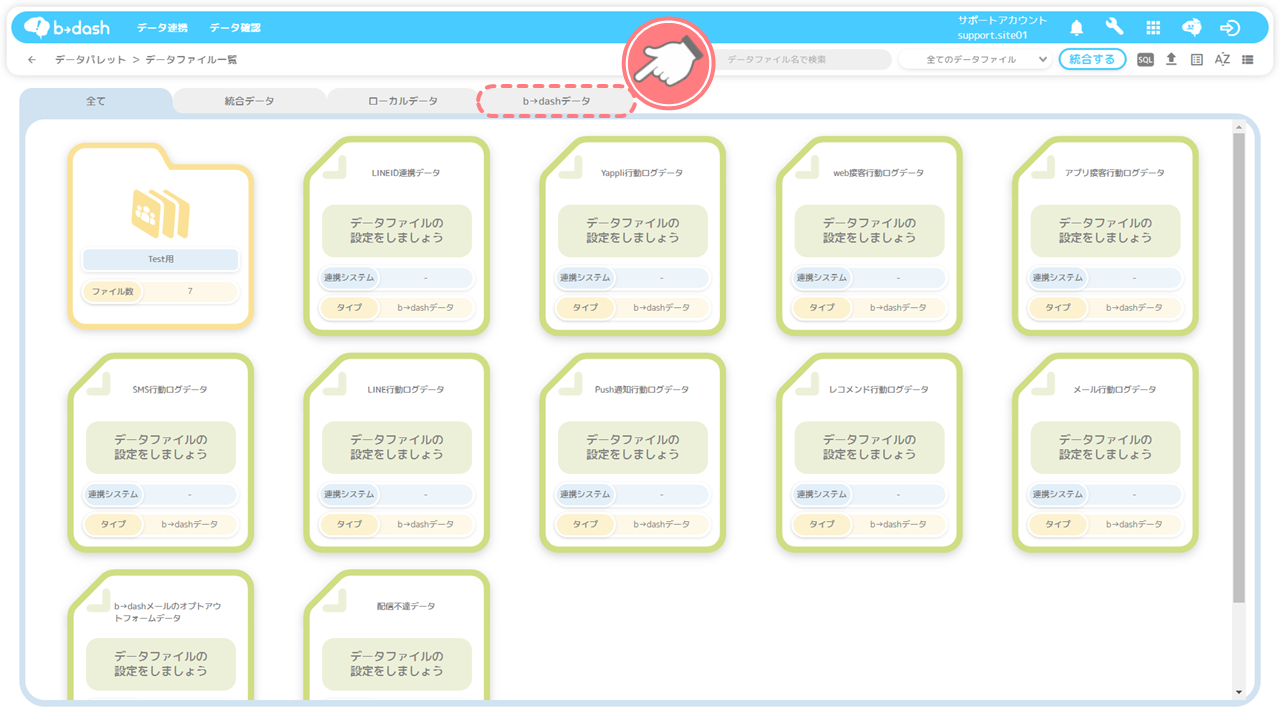1280x720 pixels.
Task: Open the レコメンド行動ログデータ file card
Action: [x=869, y=452]
